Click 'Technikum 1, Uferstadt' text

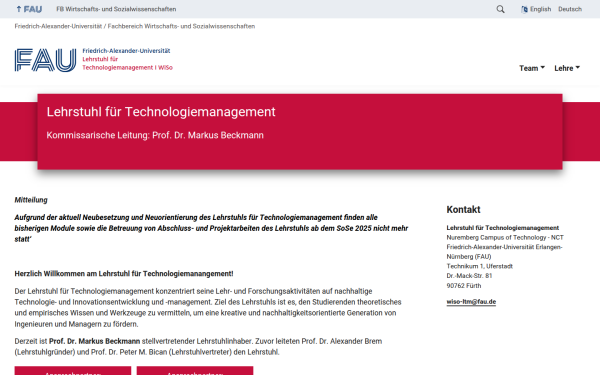pyautogui.click(x=479, y=266)
